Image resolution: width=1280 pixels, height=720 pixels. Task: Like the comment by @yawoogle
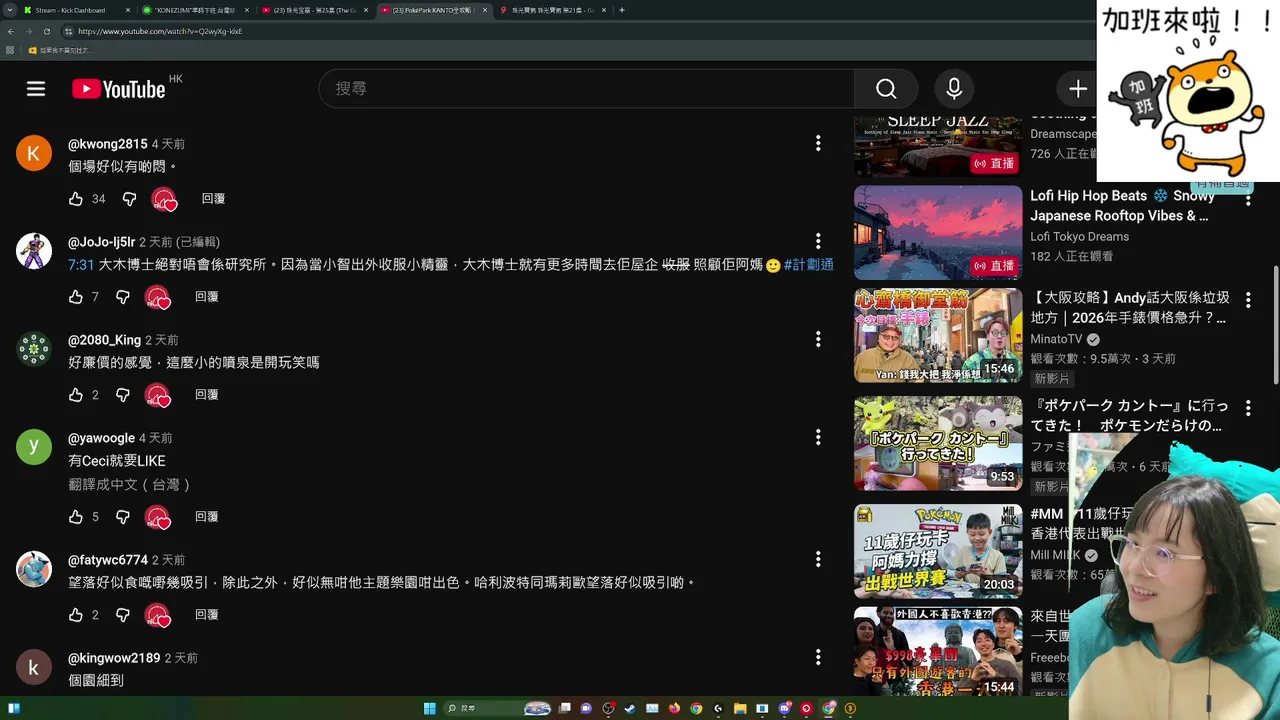(x=76, y=517)
